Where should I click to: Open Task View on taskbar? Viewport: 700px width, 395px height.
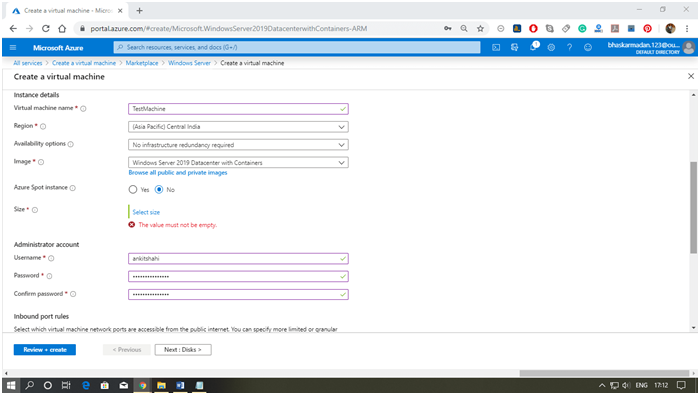66,385
